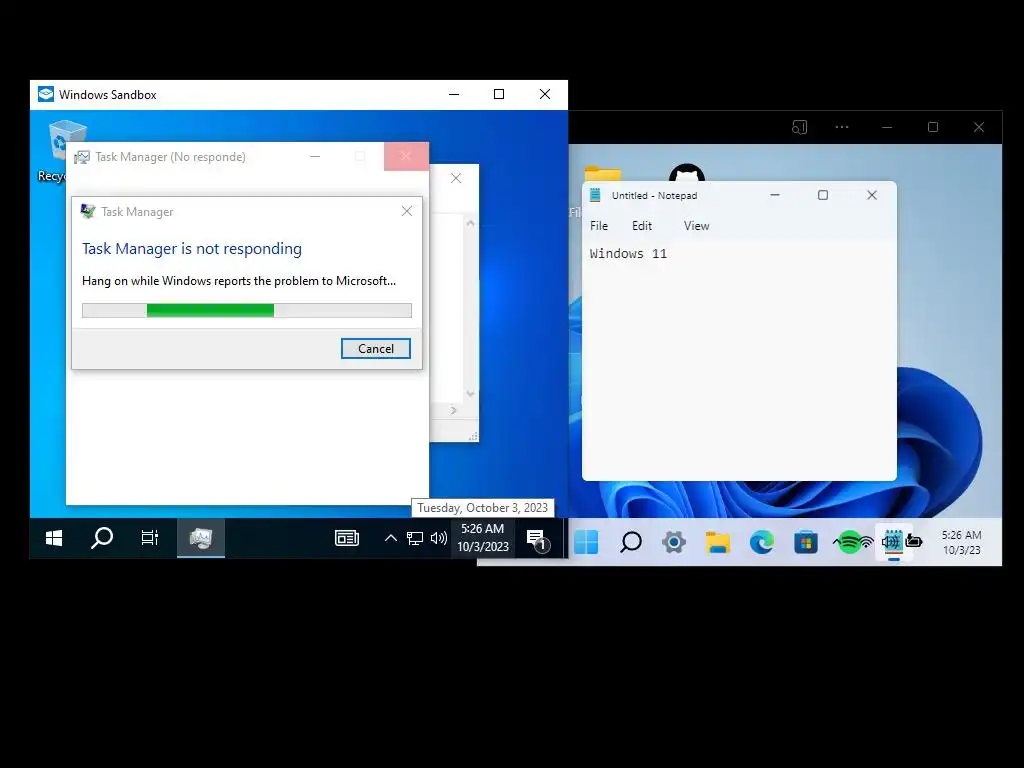1024x768 pixels.
Task: Open Spotify on the Windows 11 taskbar
Action: pos(848,542)
